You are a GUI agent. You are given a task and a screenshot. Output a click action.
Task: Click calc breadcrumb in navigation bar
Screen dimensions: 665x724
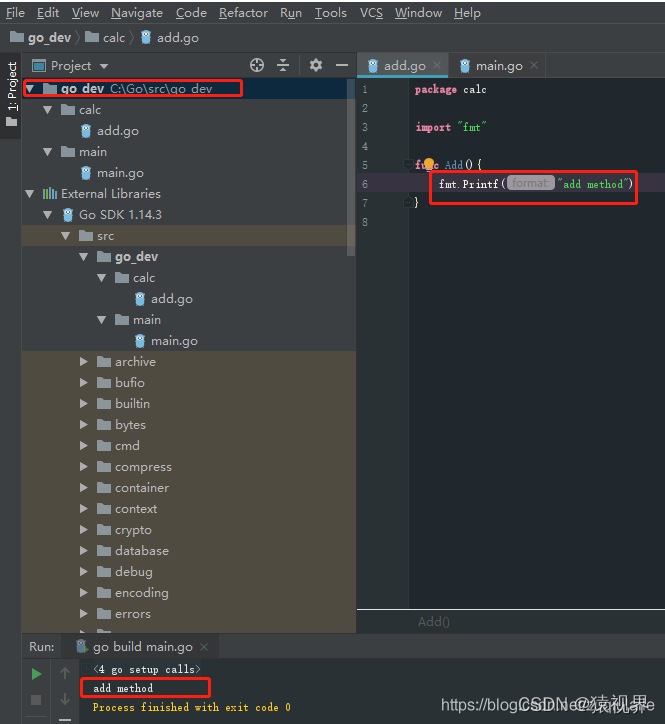[105, 37]
